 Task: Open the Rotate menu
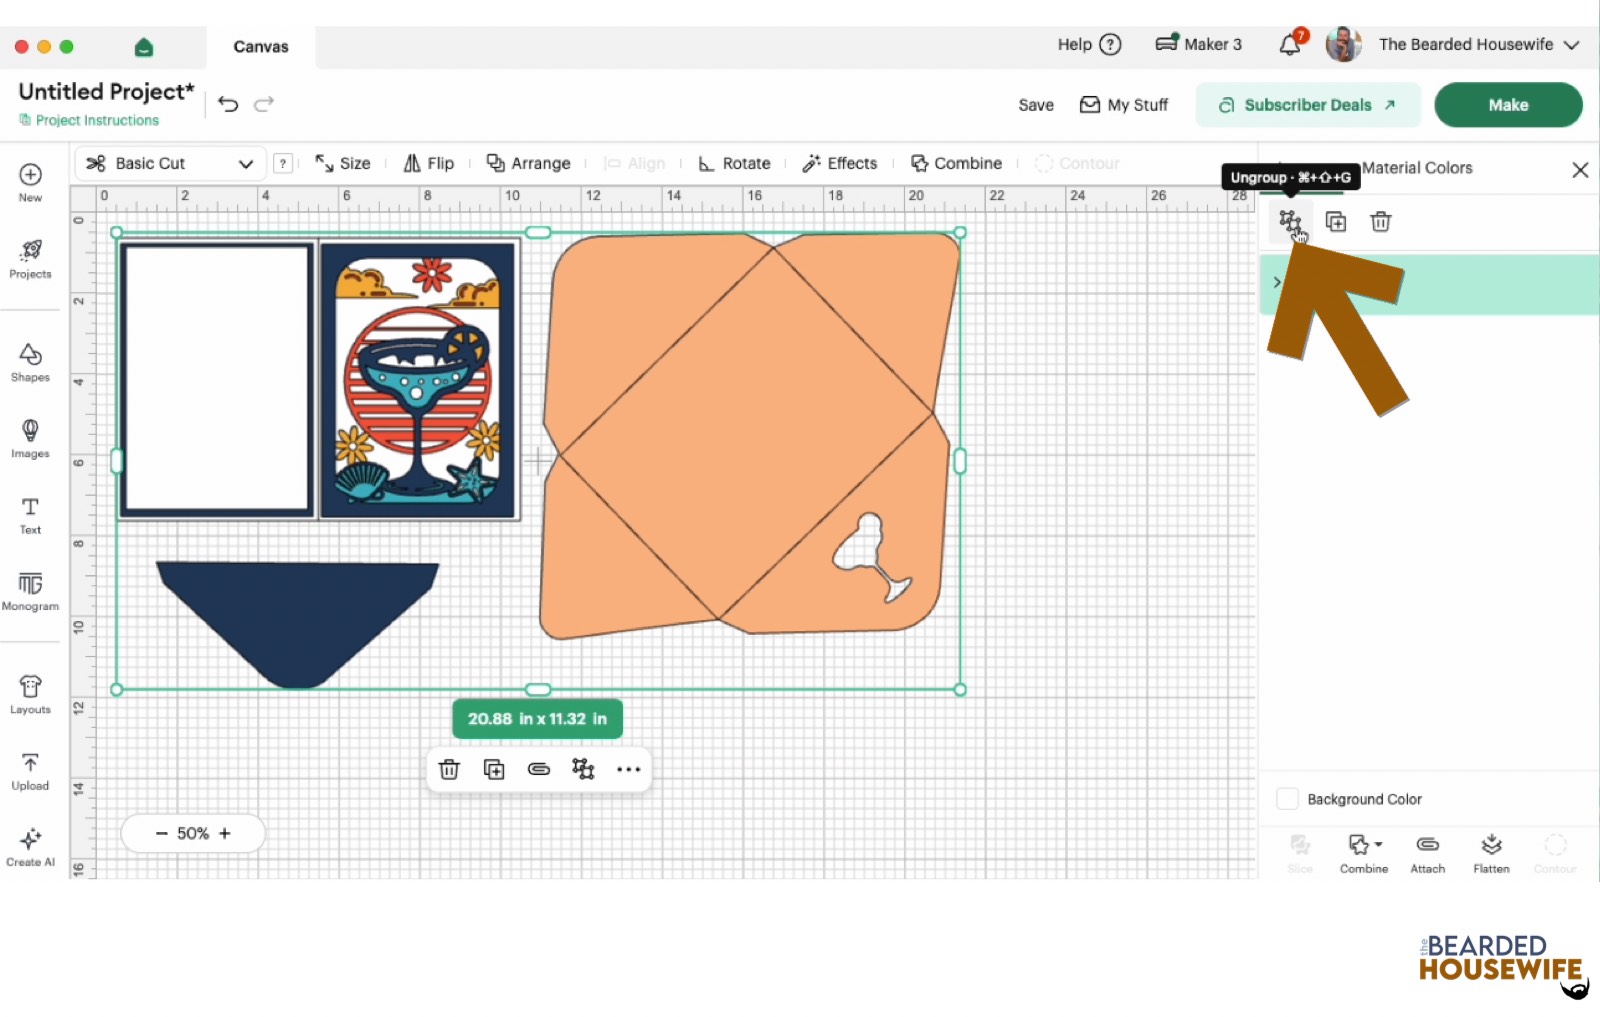pyautogui.click(x=734, y=163)
